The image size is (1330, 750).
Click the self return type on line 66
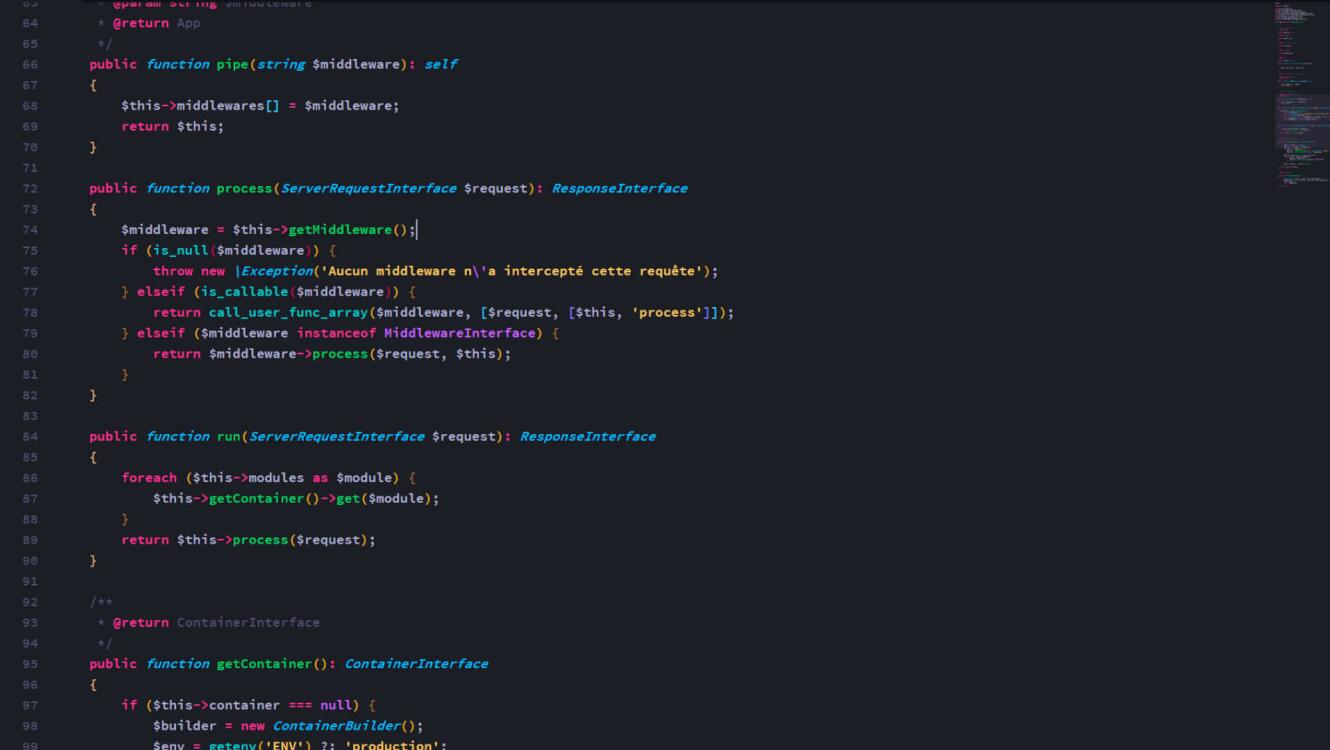coord(440,64)
